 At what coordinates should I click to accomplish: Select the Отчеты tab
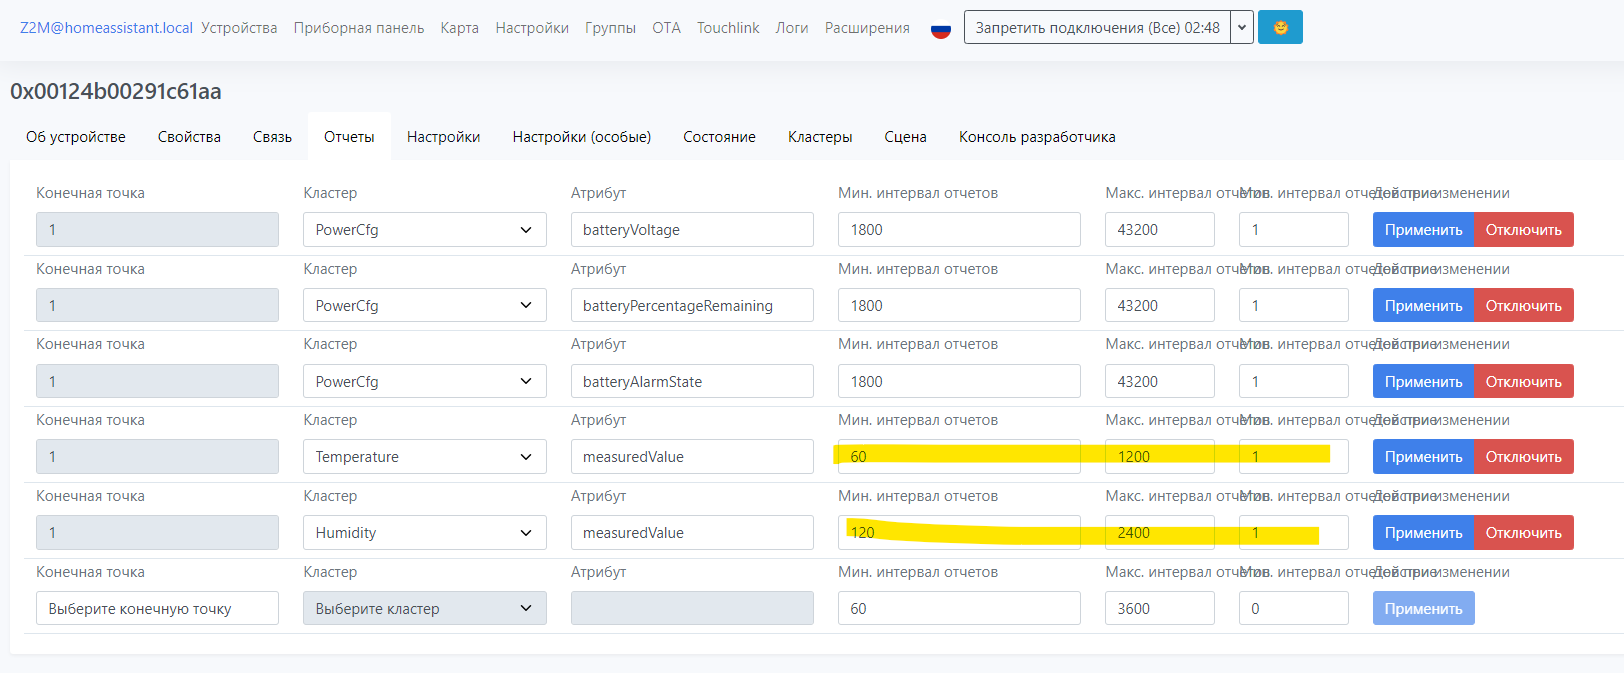point(349,137)
